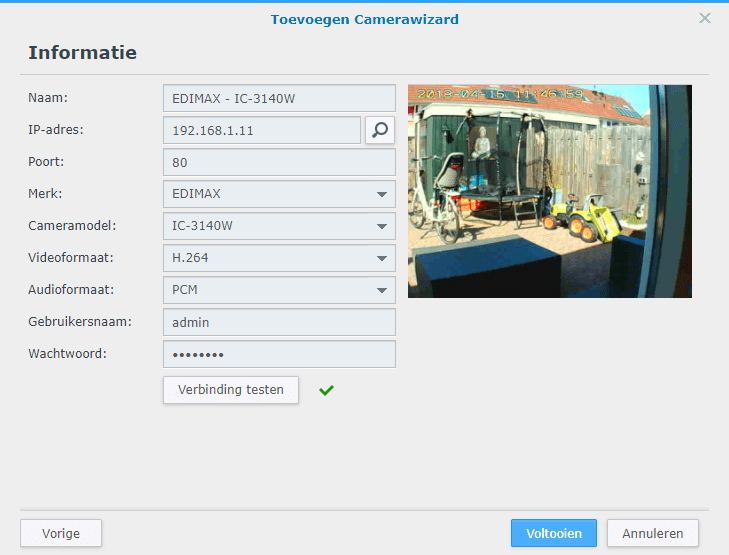Close the camera wizard dialog
Viewport: 729px width, 555px height.
(705, 18)
